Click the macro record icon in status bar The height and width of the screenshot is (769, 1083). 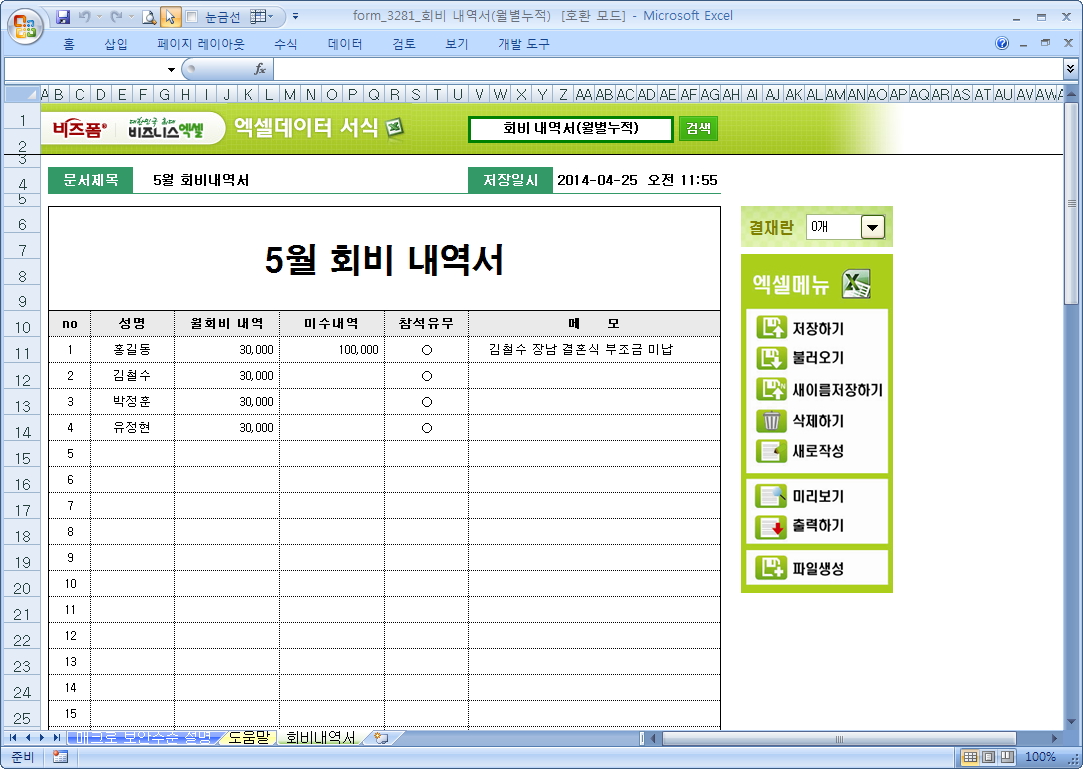[x=60, y=757]
